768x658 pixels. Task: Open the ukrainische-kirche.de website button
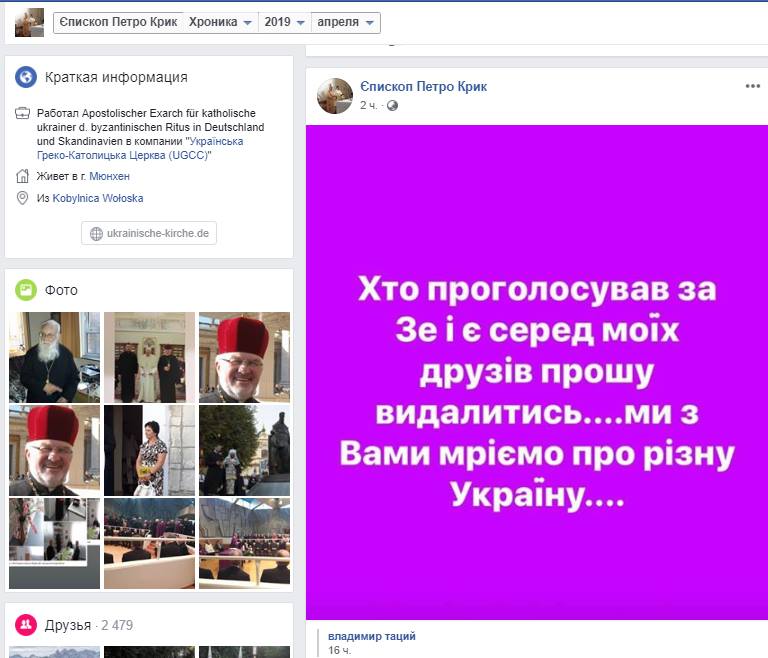coord(149,233)
